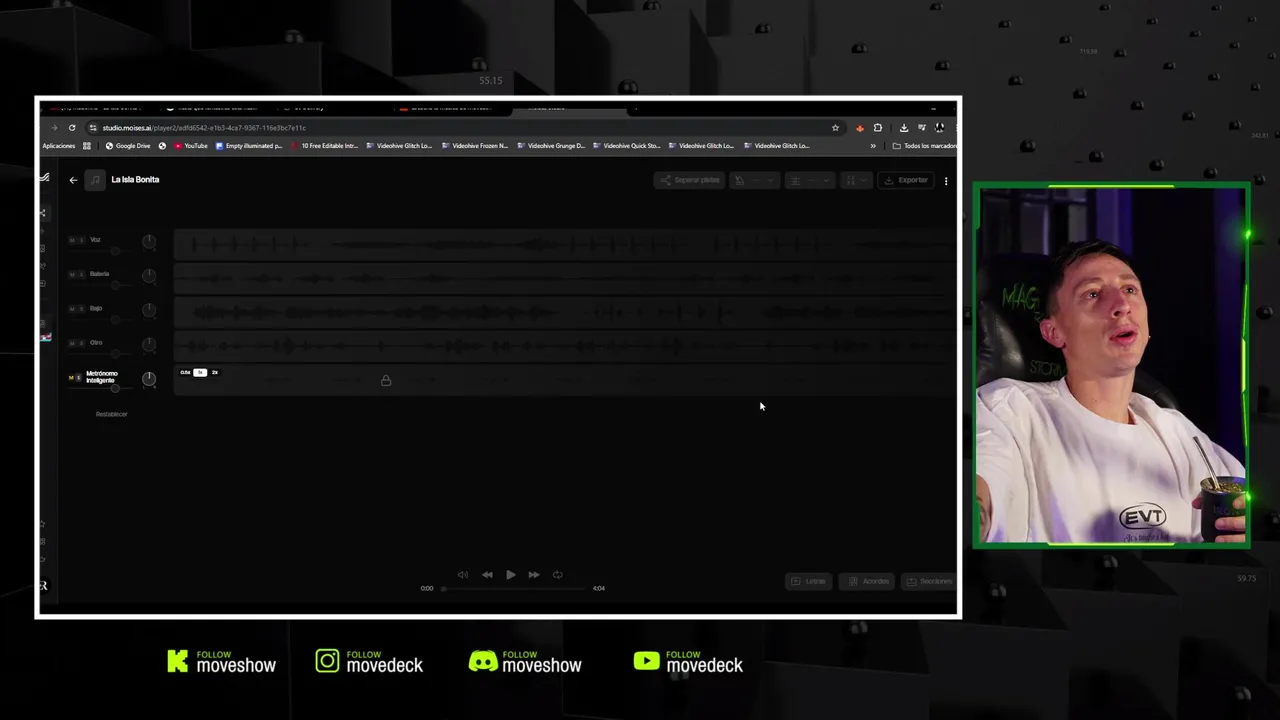Open the pitch/key dropdown in toolbar
Viewport: 1280px width, 720px height.
810,180
